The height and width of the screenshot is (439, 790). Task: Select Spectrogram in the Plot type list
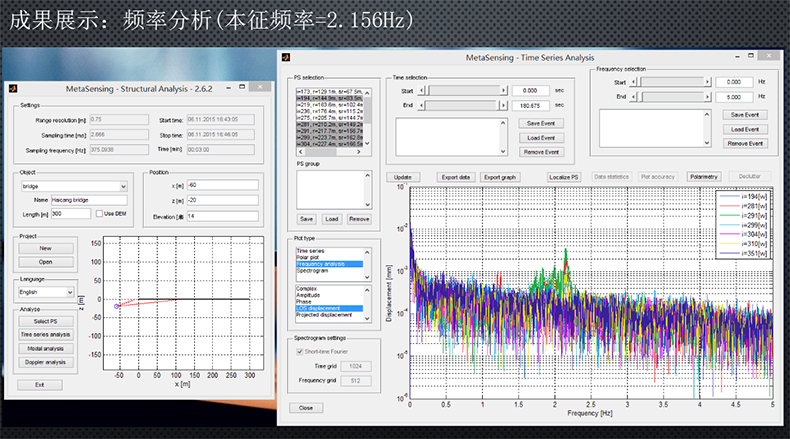(314, 271)
